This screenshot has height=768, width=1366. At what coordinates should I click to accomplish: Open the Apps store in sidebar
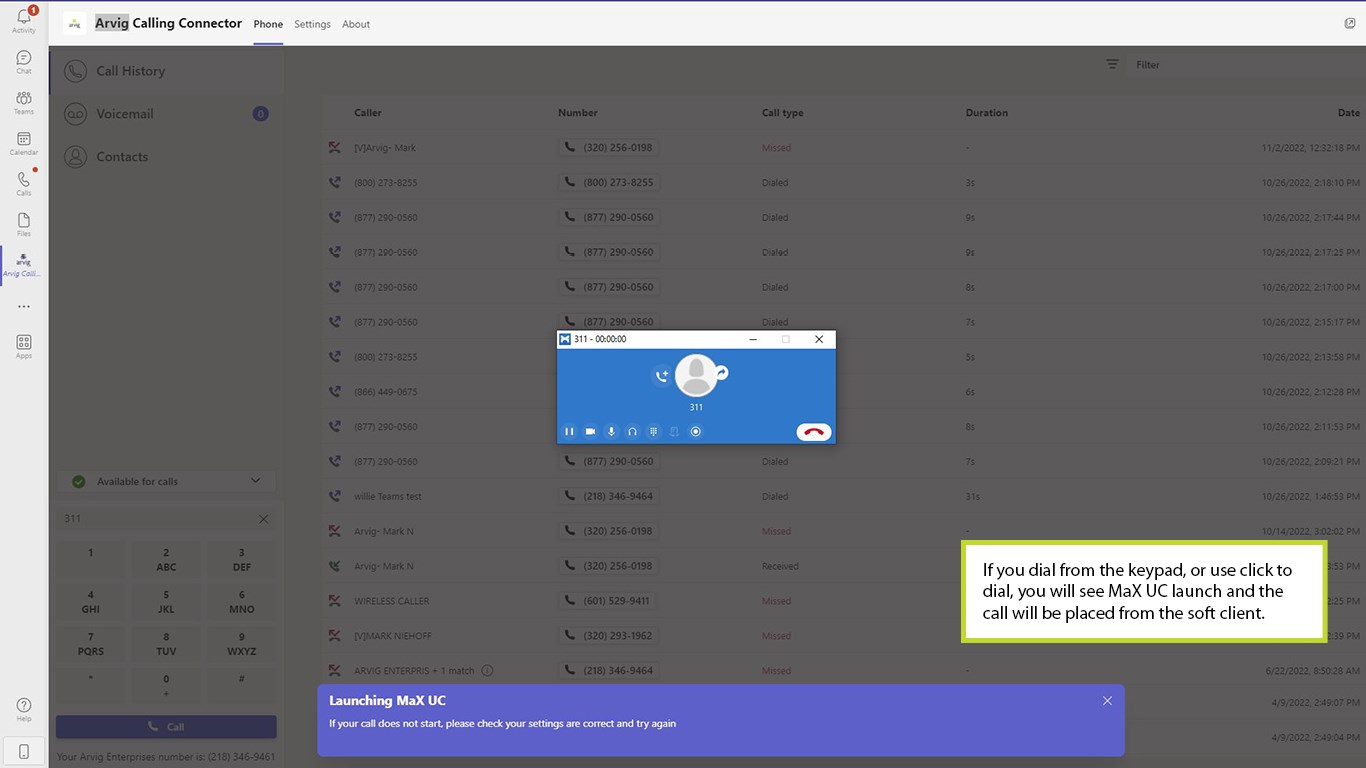[24, 347]
